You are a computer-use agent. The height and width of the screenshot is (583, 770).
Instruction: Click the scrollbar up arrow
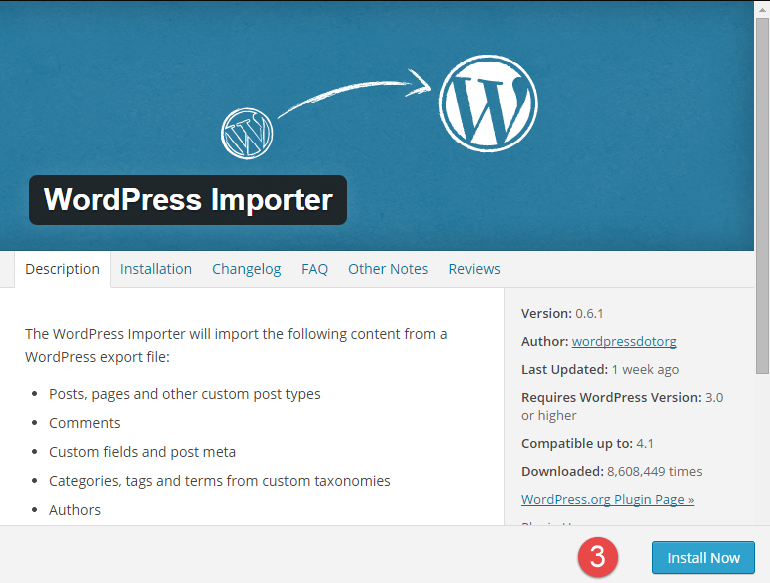point(762,9)
